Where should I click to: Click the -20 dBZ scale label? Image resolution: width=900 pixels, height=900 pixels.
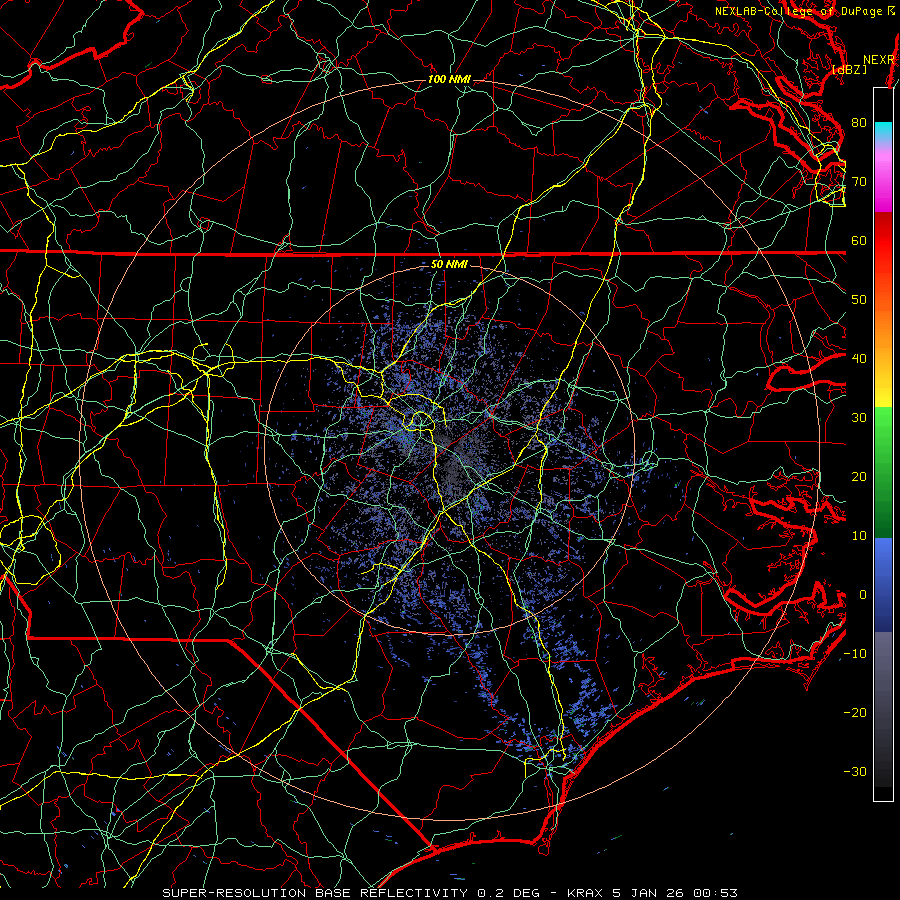[855, 713]
